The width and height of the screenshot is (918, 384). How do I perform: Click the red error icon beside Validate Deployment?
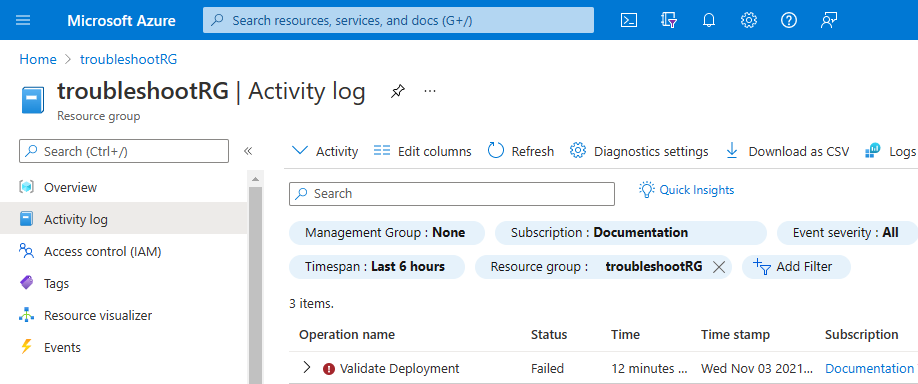point(329,369)
